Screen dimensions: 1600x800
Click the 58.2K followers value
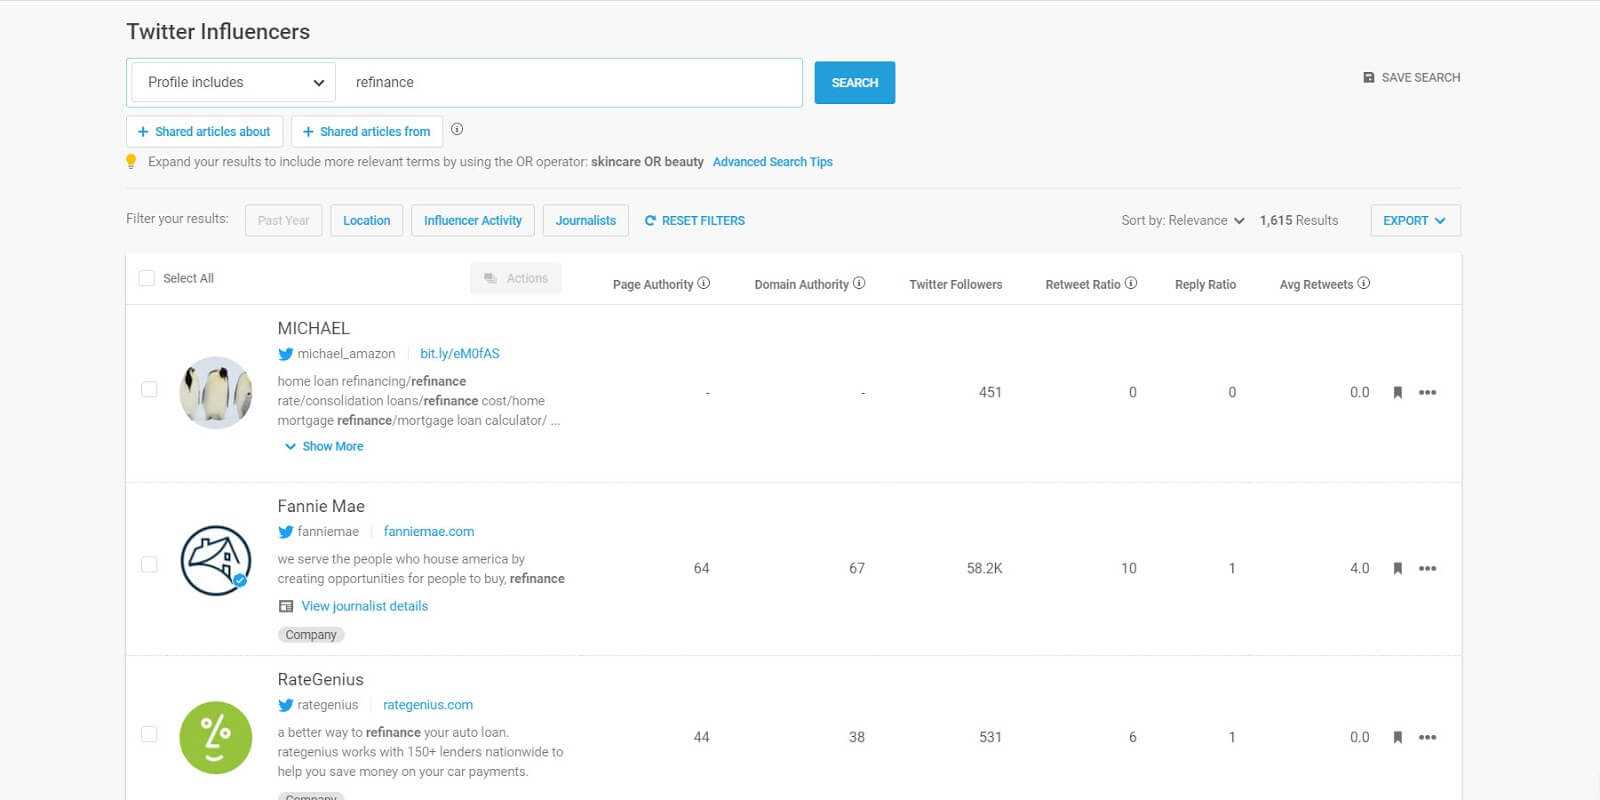[984, 568]
